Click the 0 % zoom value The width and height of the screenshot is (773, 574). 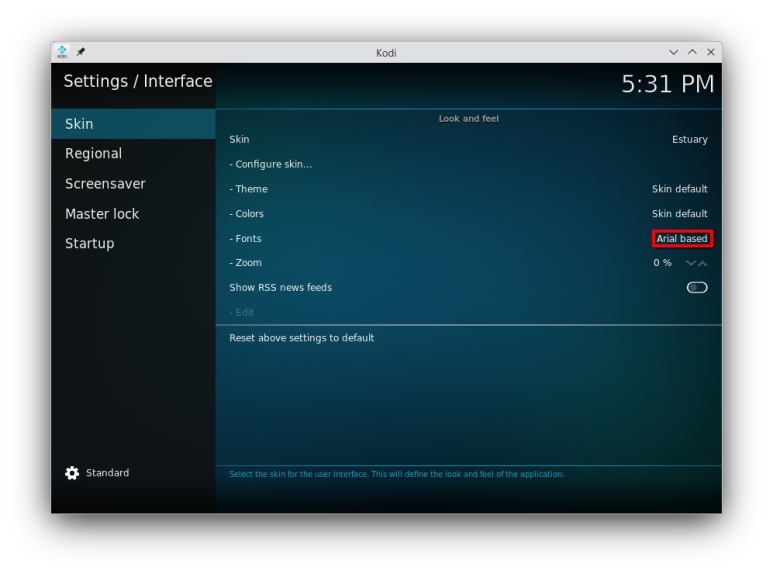coord(662,263)
